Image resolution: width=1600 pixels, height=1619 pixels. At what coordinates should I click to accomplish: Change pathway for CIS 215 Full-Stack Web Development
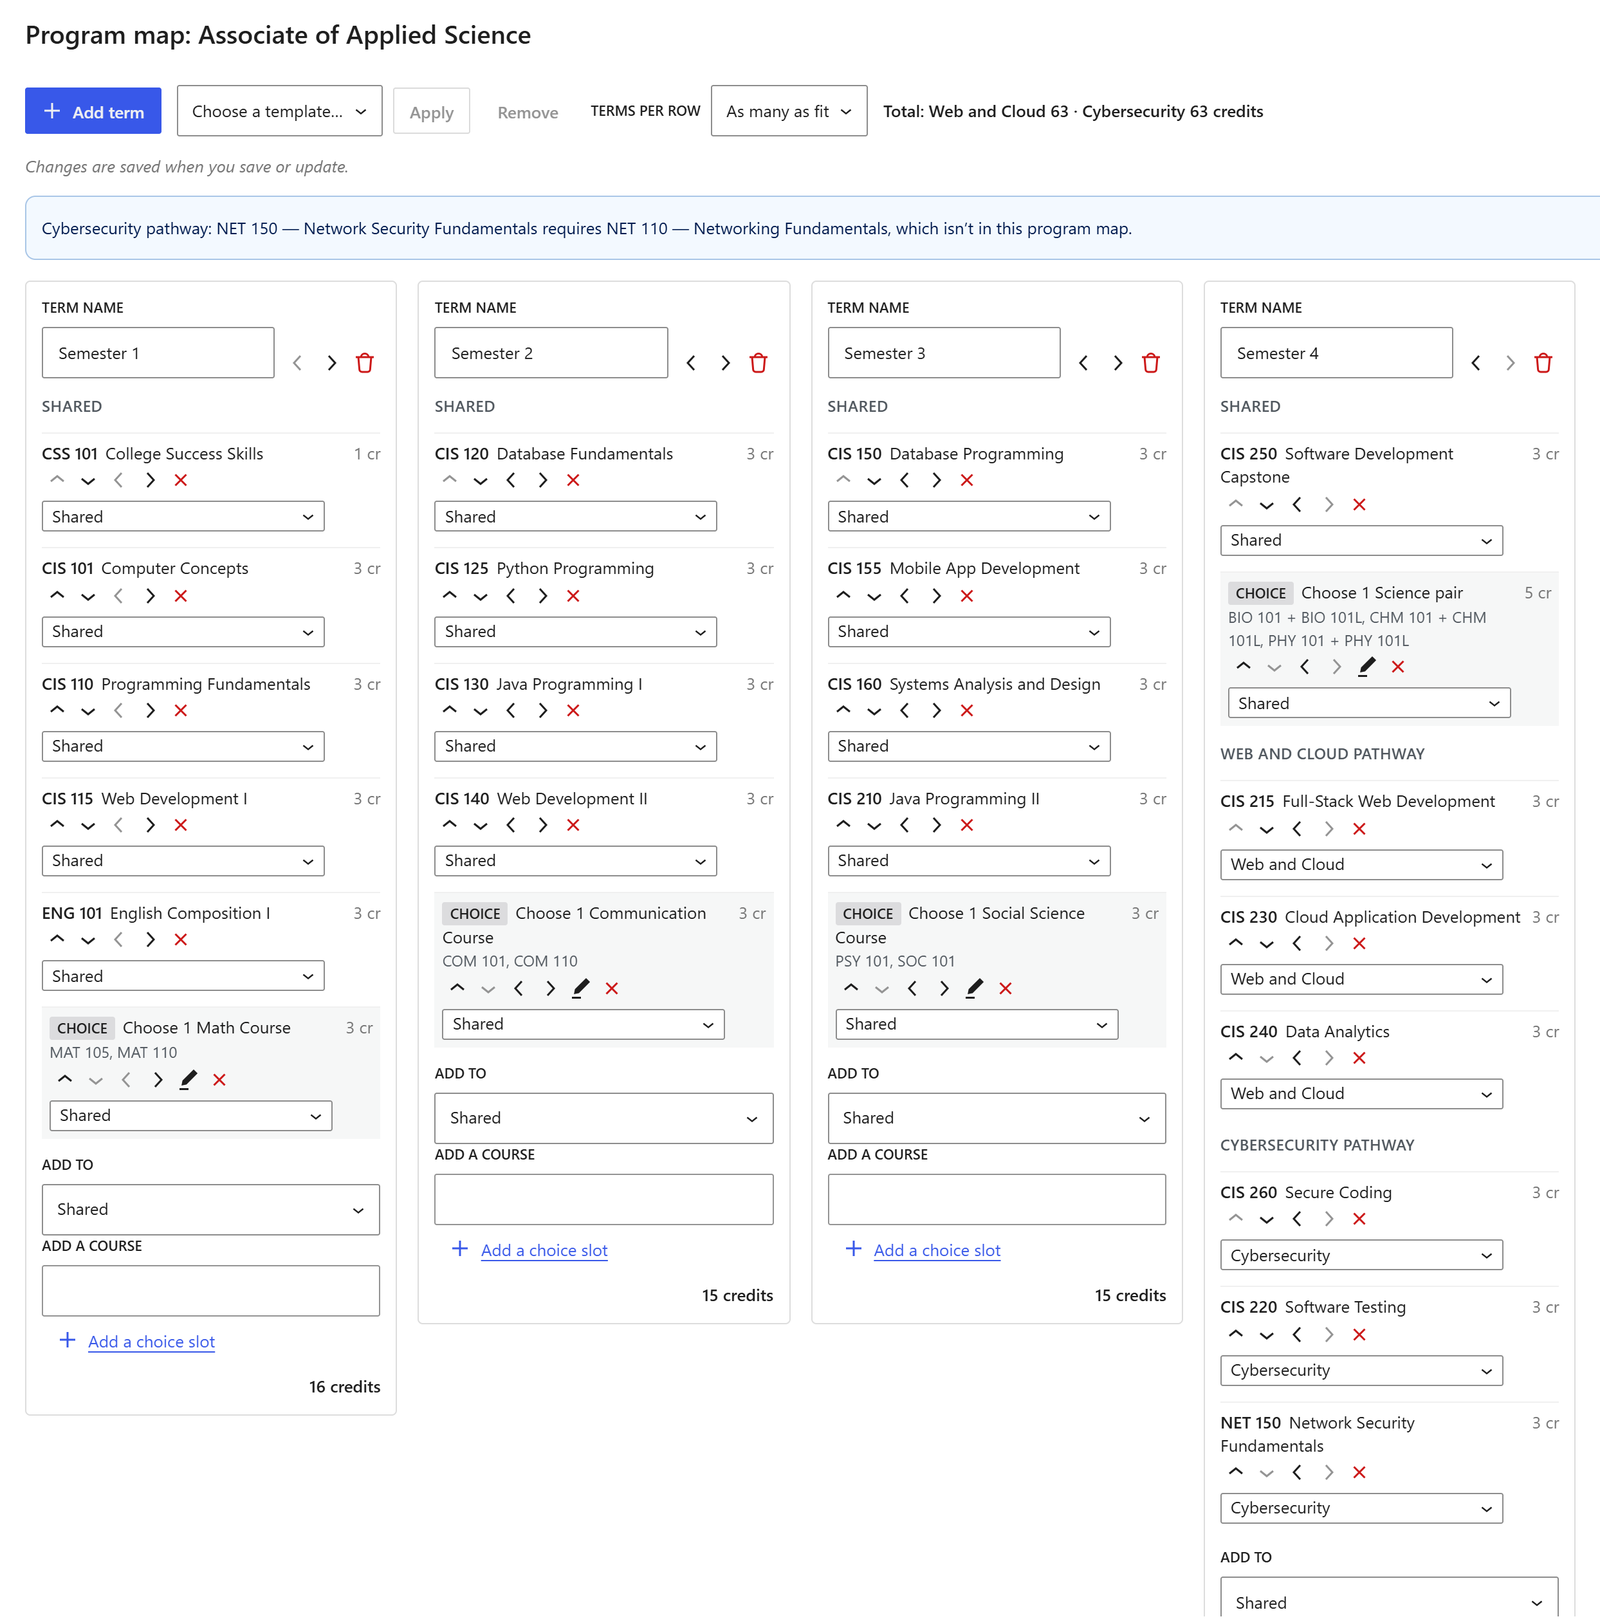point(1361,865)
